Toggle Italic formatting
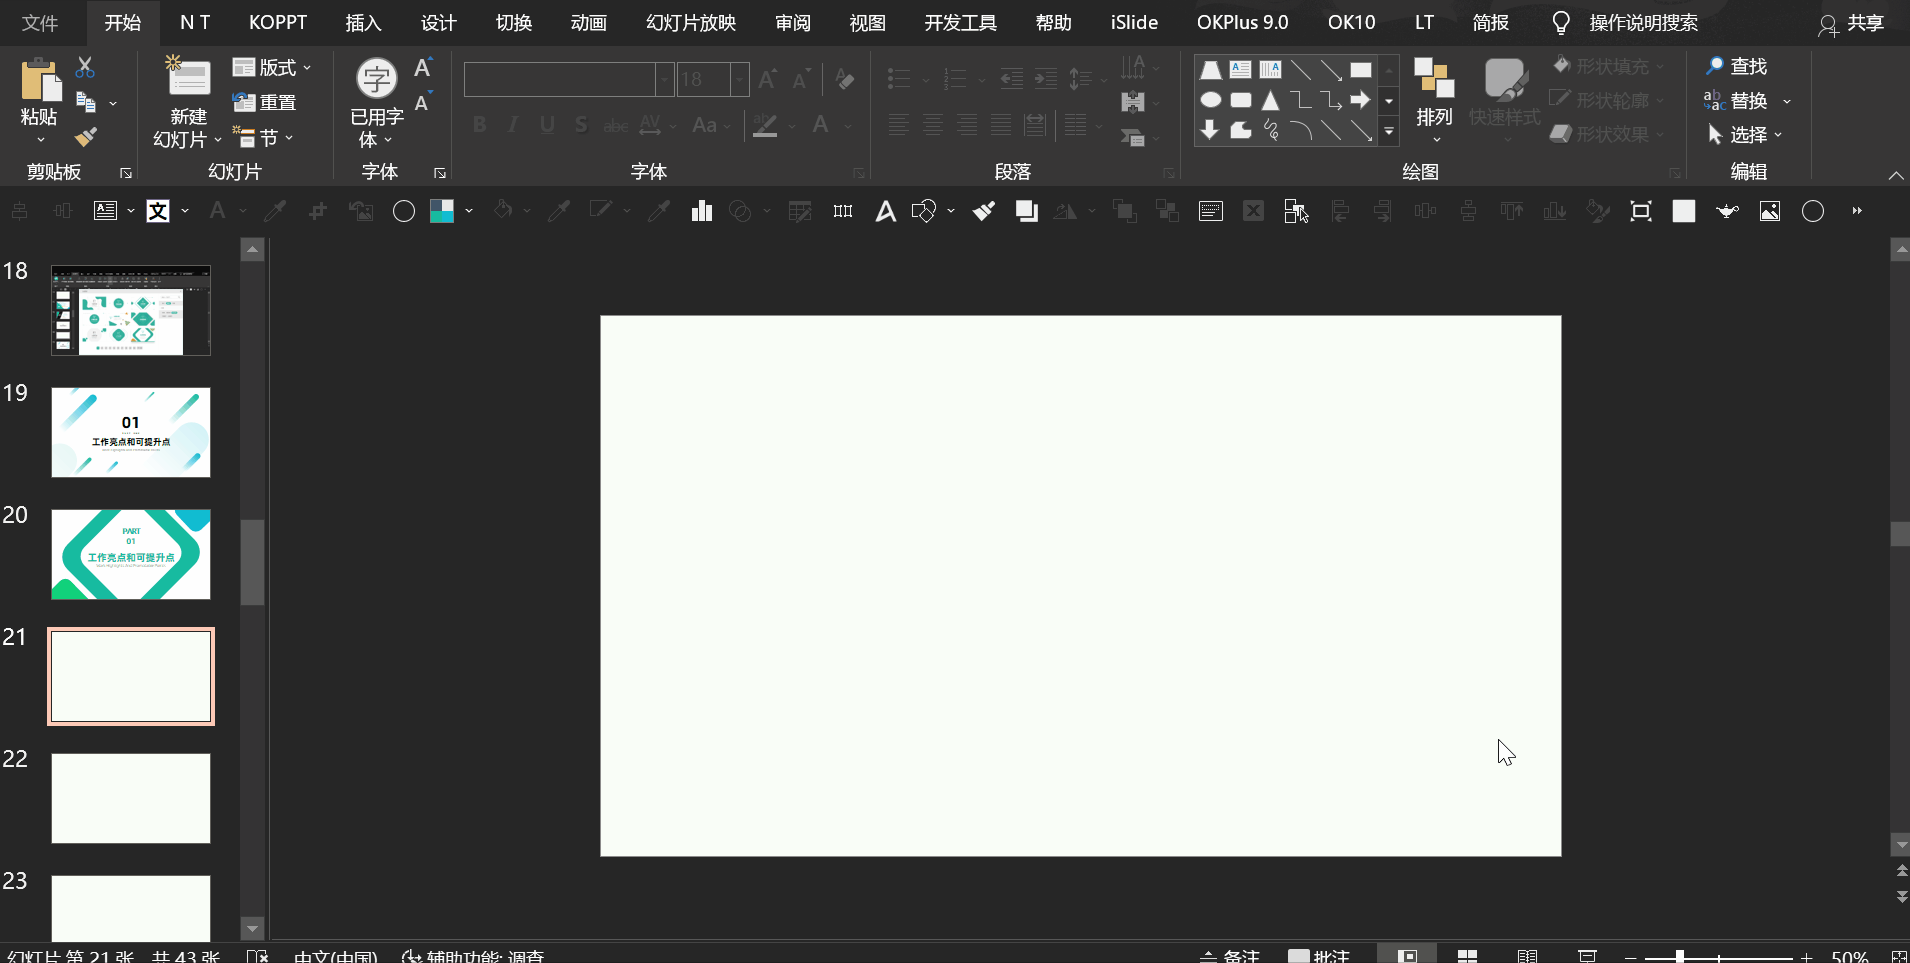Viewport: 1910px width, 963px height. [x=513, y=125]
